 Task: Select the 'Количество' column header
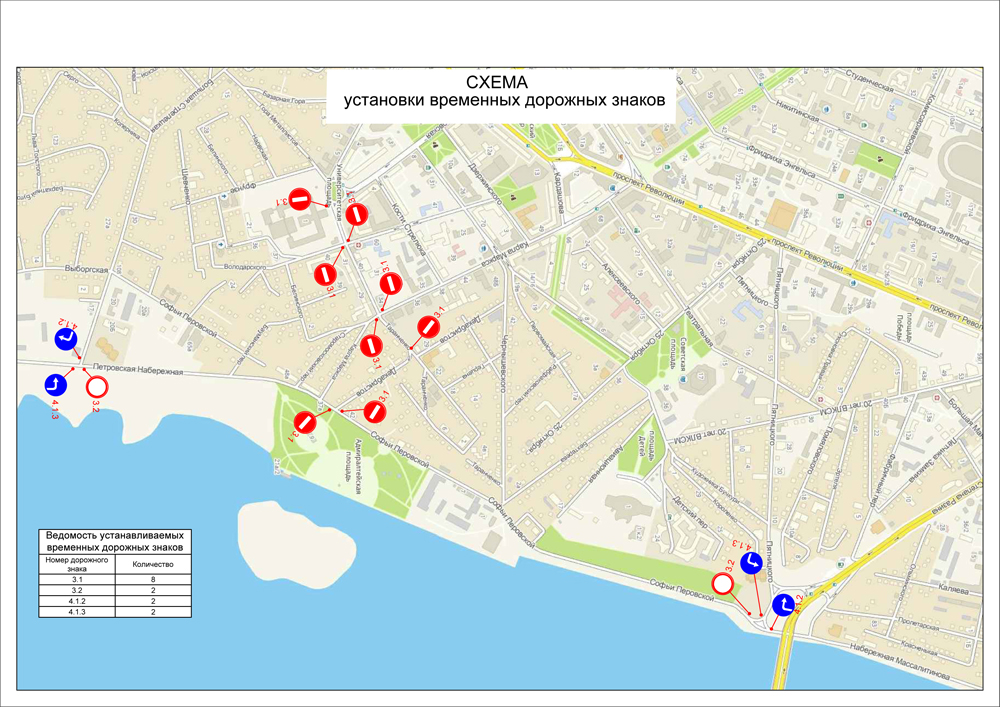pos(153,565)
